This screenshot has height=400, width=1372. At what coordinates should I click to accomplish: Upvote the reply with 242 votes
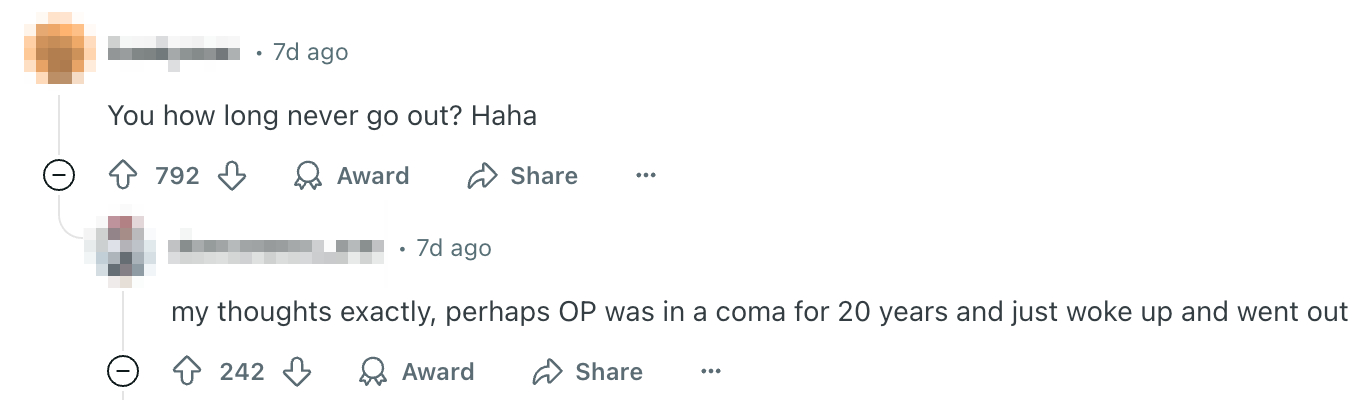click(188, 372)
